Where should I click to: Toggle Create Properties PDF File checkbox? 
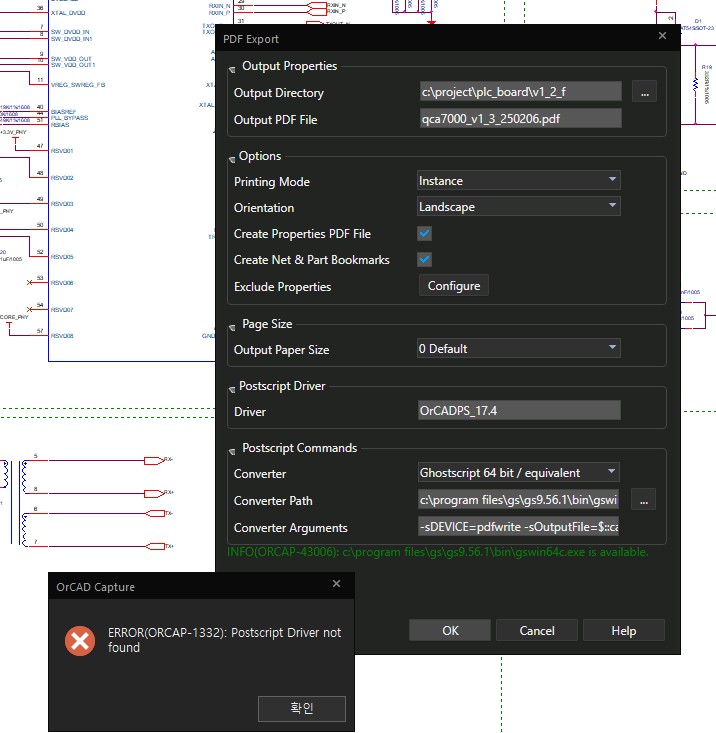[424, 233]
